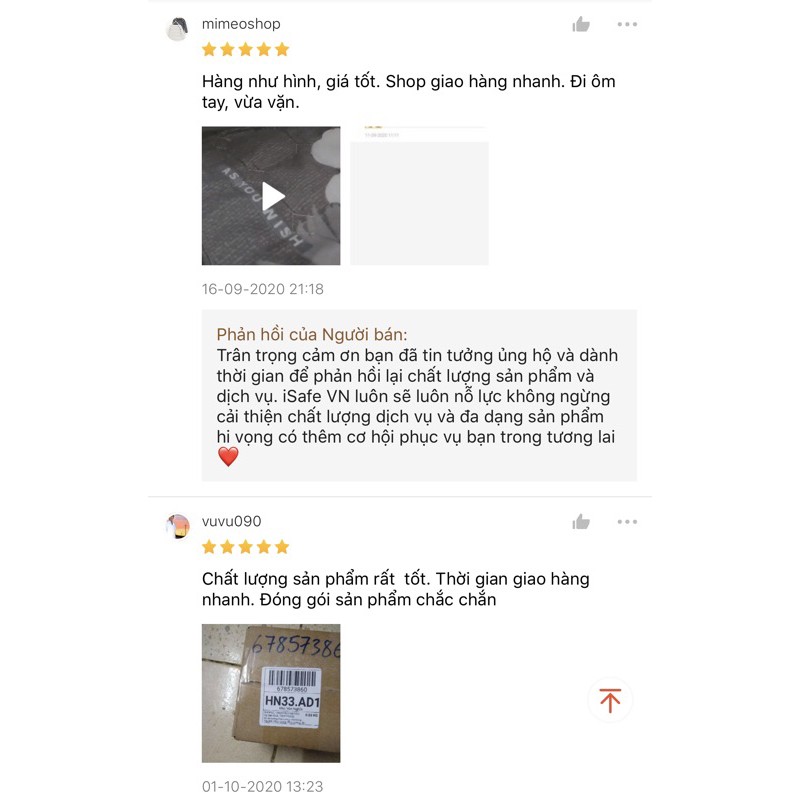
Task: Open more options for vuvu090's review
Action: 627,521
